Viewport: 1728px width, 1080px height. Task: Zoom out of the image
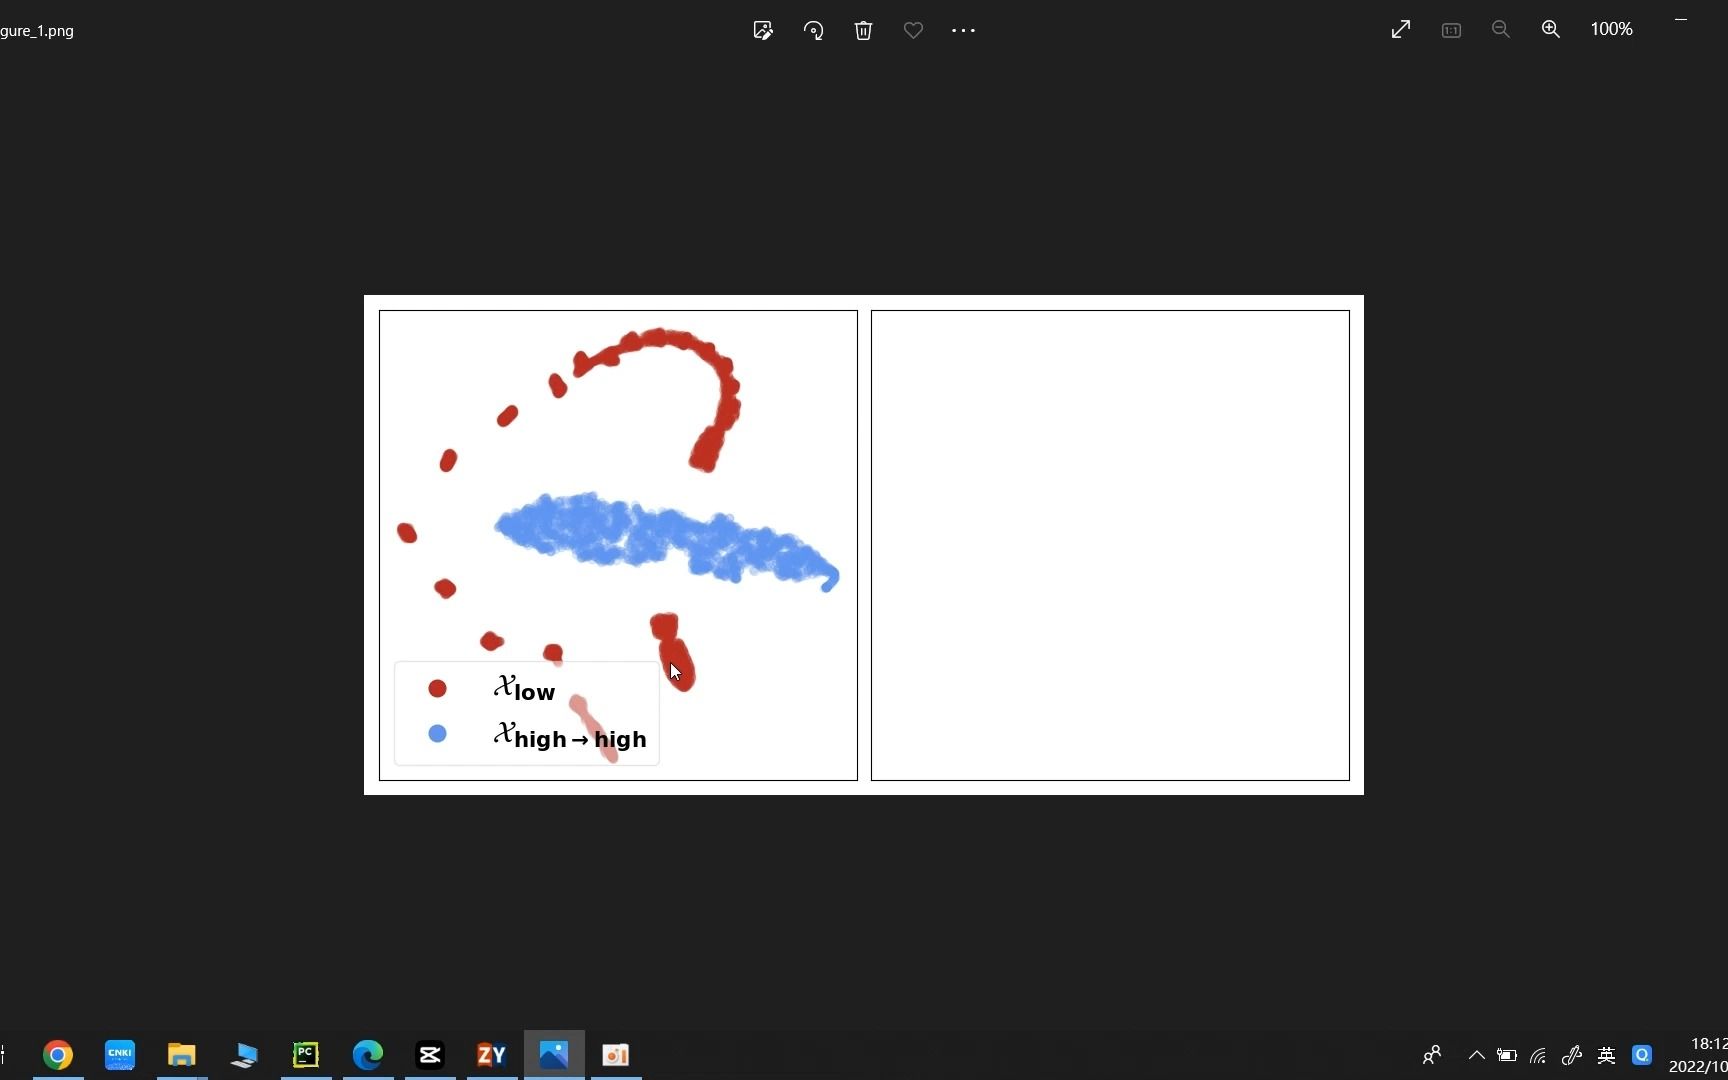(x=1501, y=30)
